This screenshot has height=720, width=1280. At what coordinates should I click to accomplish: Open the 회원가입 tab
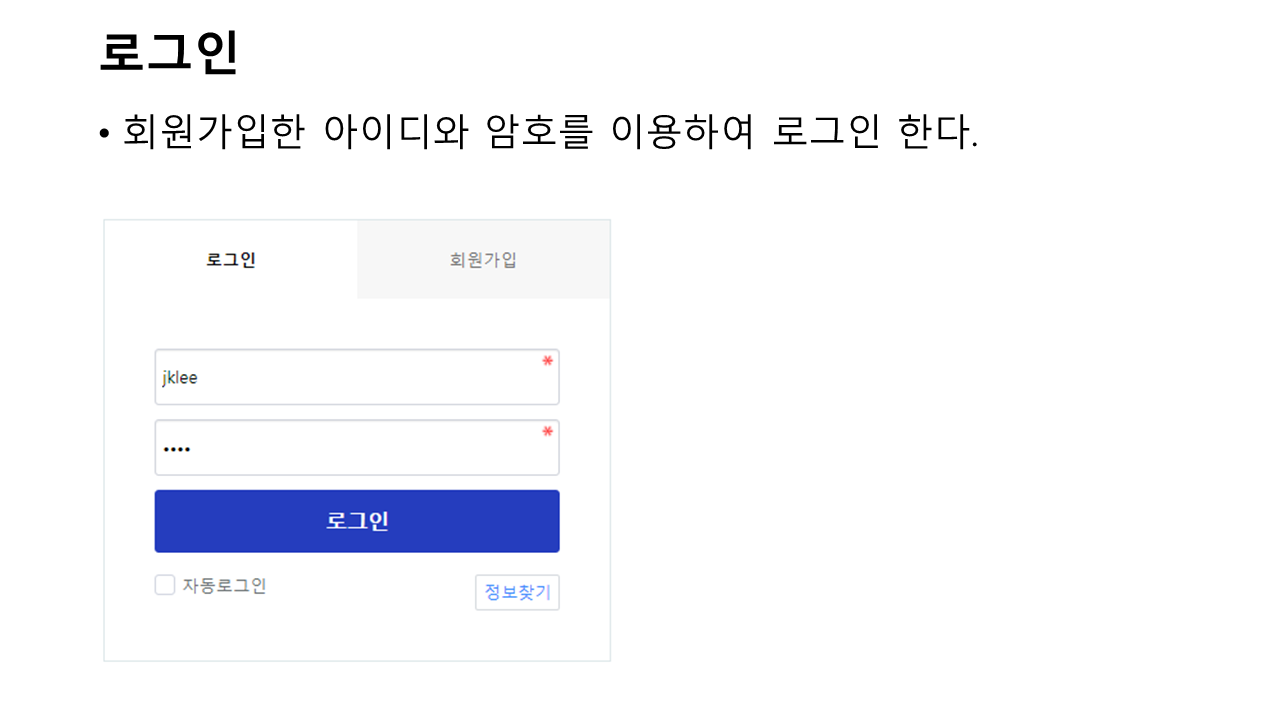pyautogui.click(x=483, y=260)
